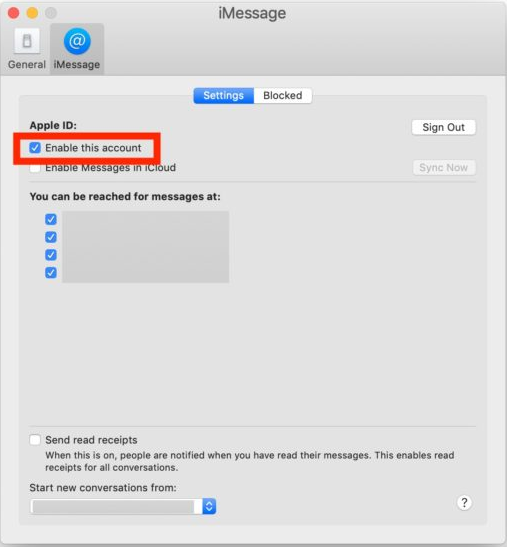Select the Settings segment tab
The width and height of the screenshot is (507, 547).
[224, 96]
